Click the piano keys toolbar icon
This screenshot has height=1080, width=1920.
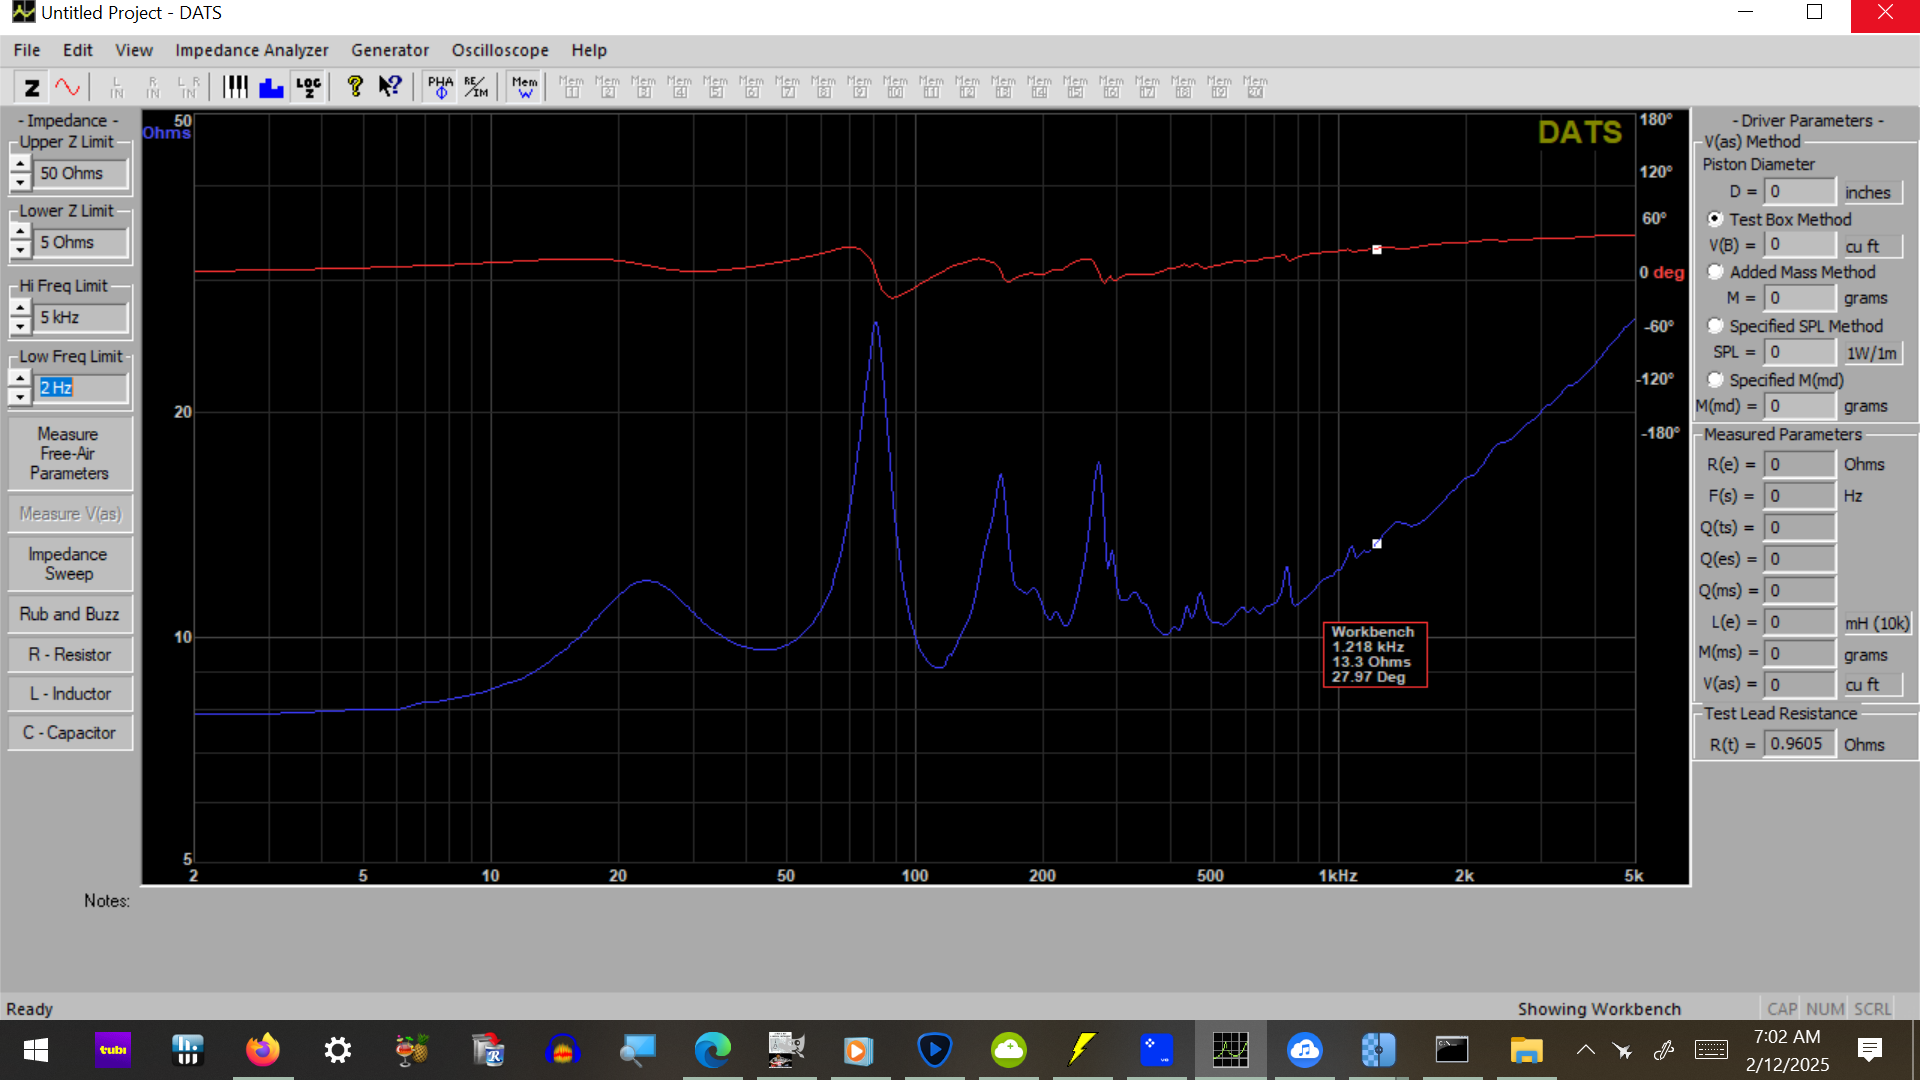pos(235,87)
